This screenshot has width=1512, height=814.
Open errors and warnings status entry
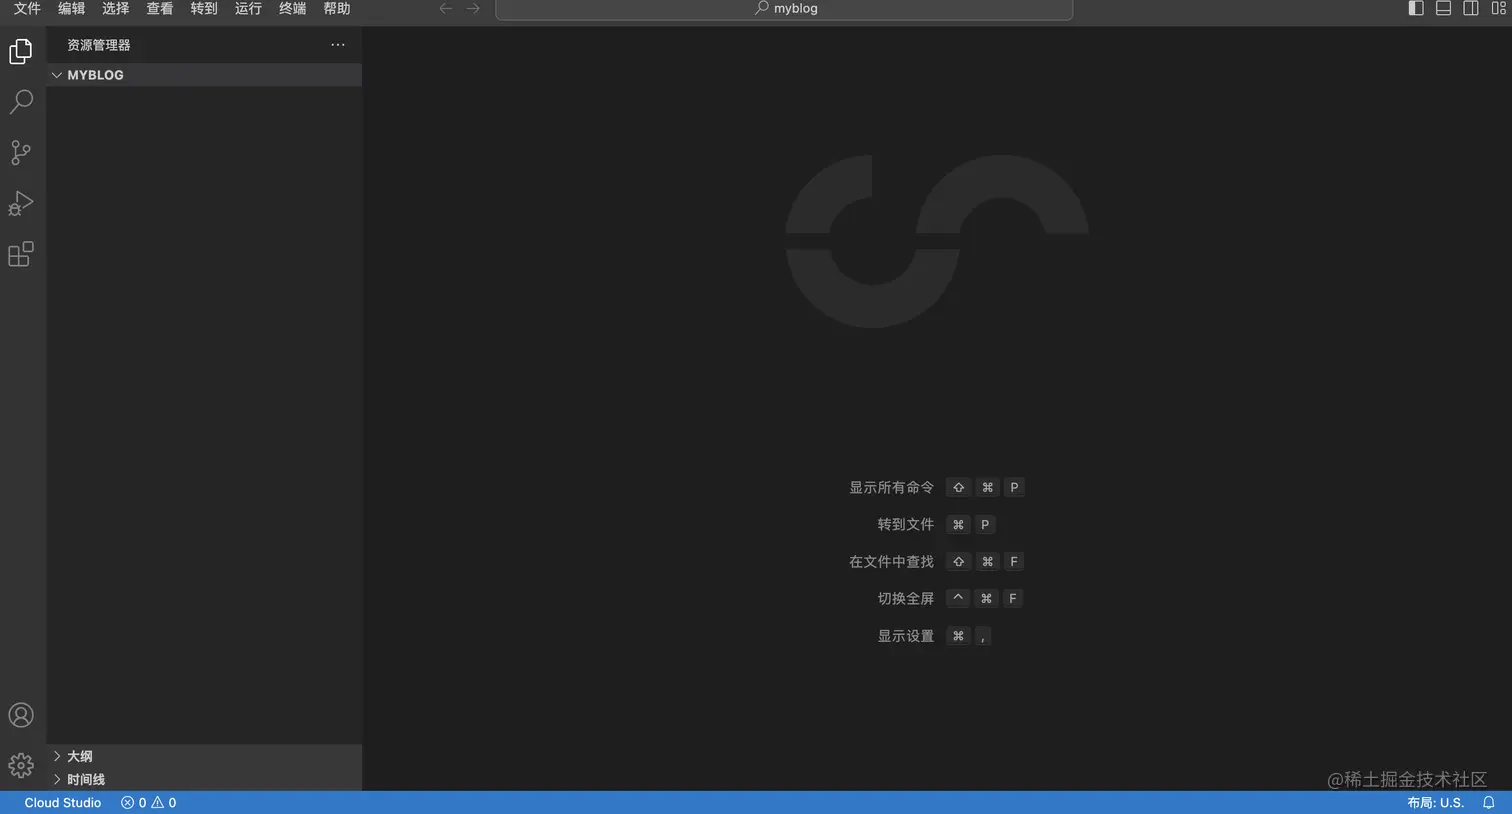[x=148, y=803]
